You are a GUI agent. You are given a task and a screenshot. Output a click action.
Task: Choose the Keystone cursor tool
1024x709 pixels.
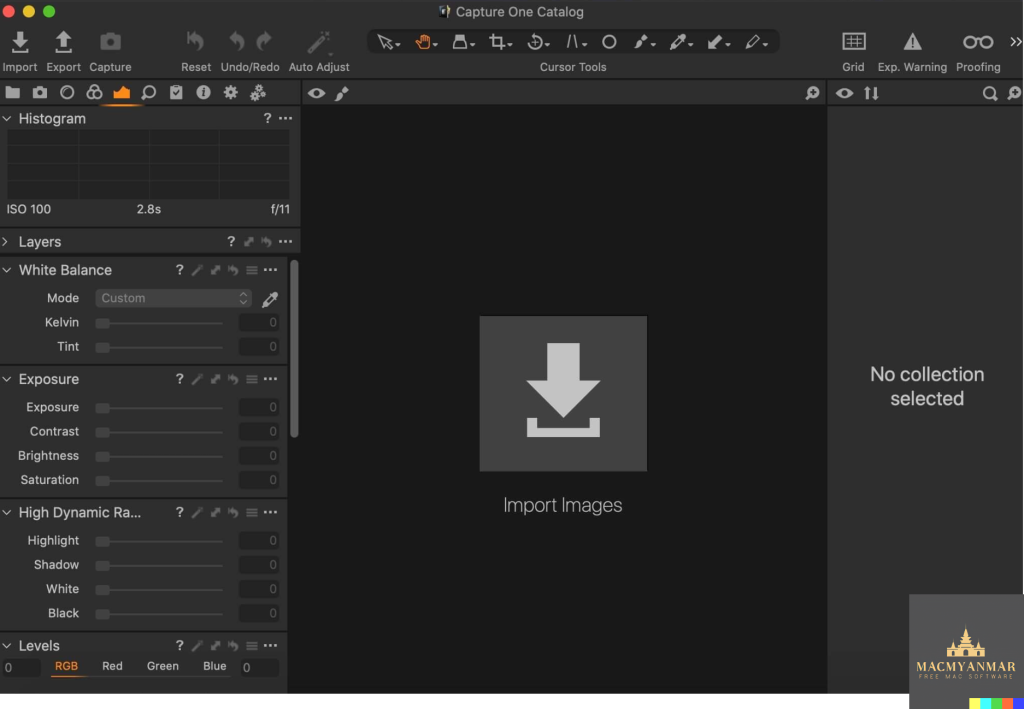(463, 42)
